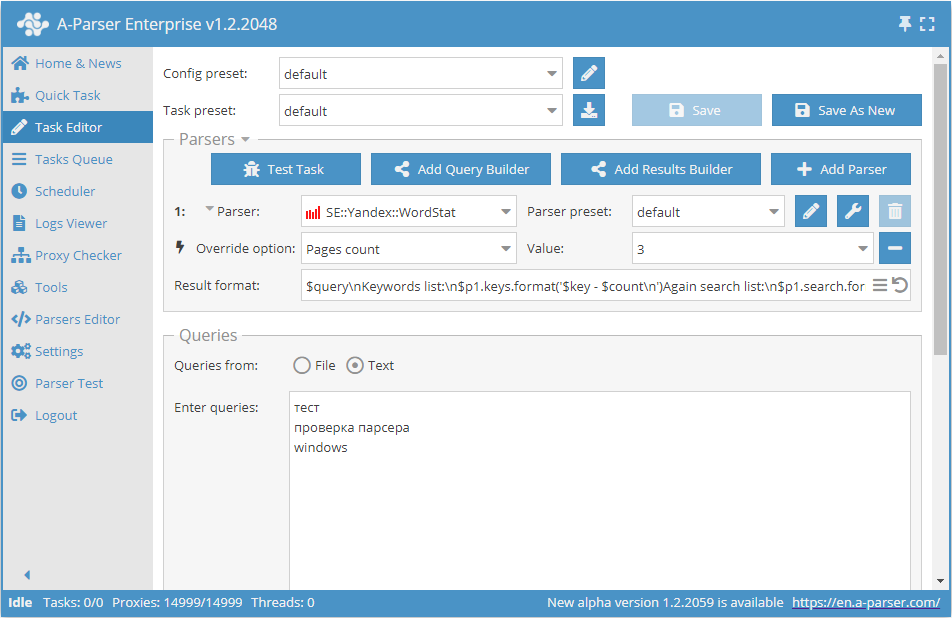Image resolution: width=952 pixels, height=618 pixels.
Task: Click in the Enter queries text area
Action: pyautogui.click(x=600, y=500)
